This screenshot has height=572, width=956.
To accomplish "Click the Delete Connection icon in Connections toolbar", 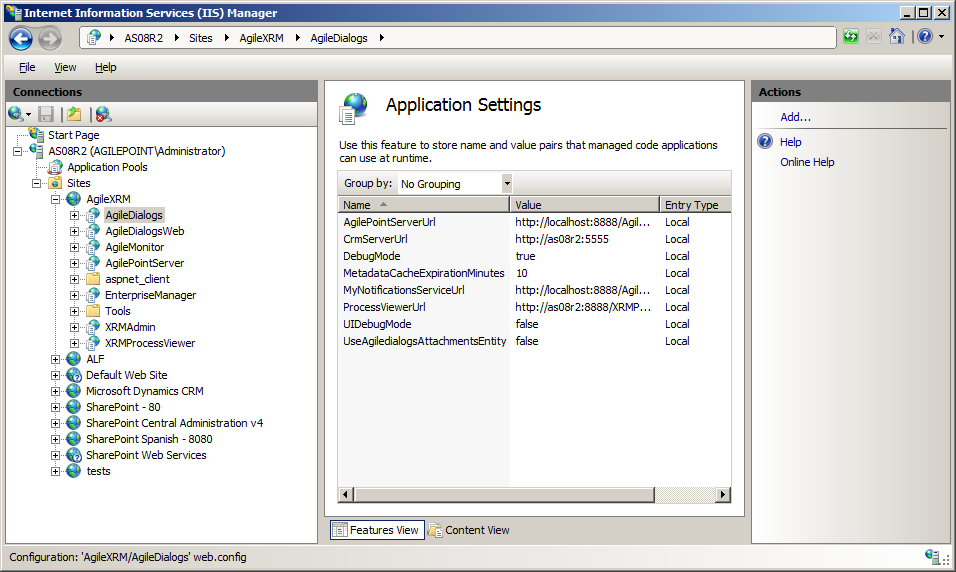I will coord(104,114).
